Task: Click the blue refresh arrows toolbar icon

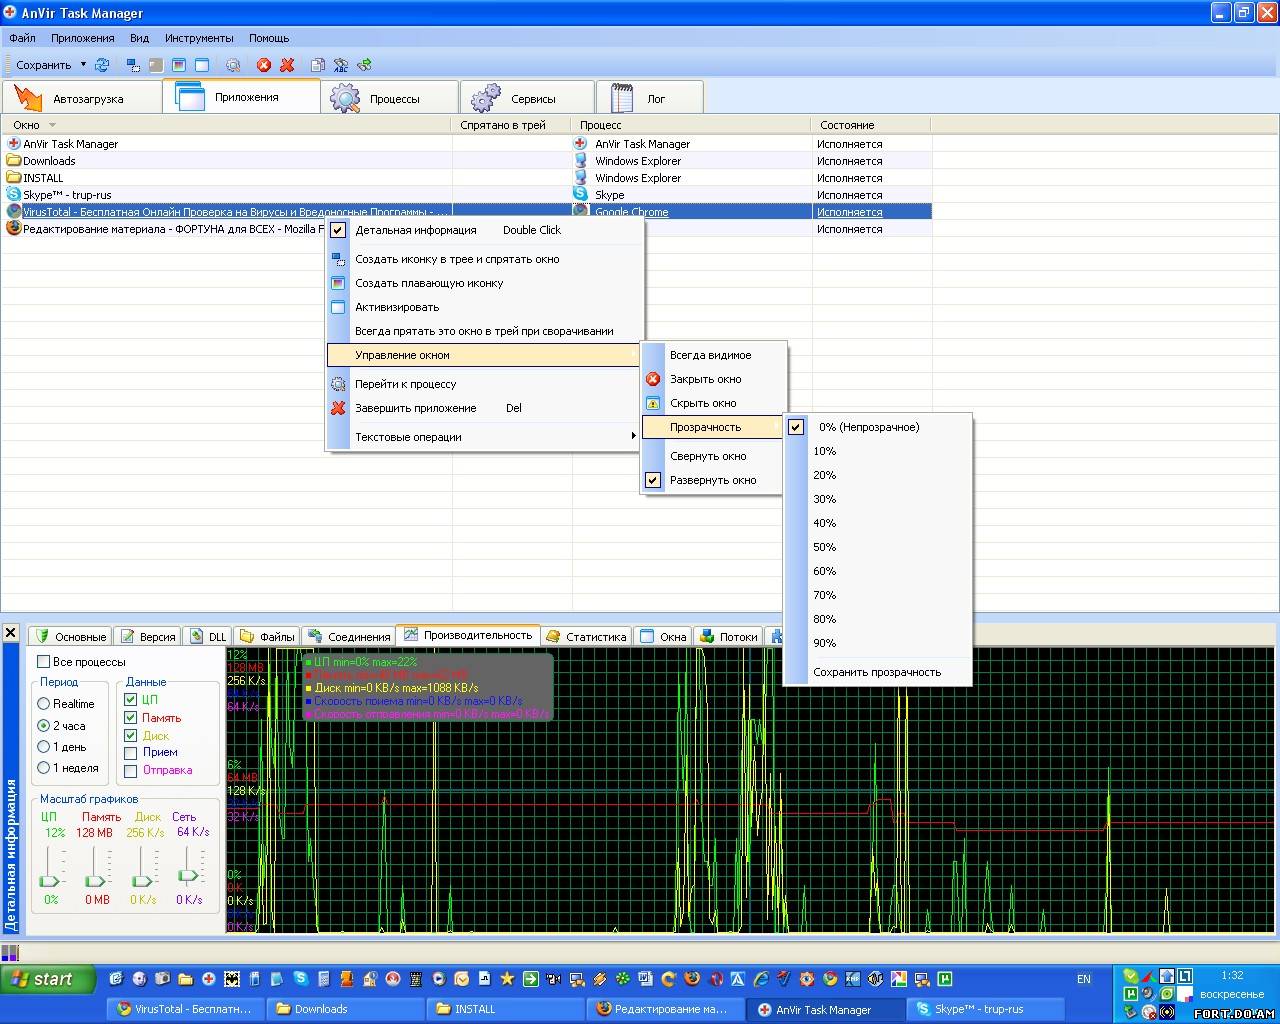Action: [102, 65]
